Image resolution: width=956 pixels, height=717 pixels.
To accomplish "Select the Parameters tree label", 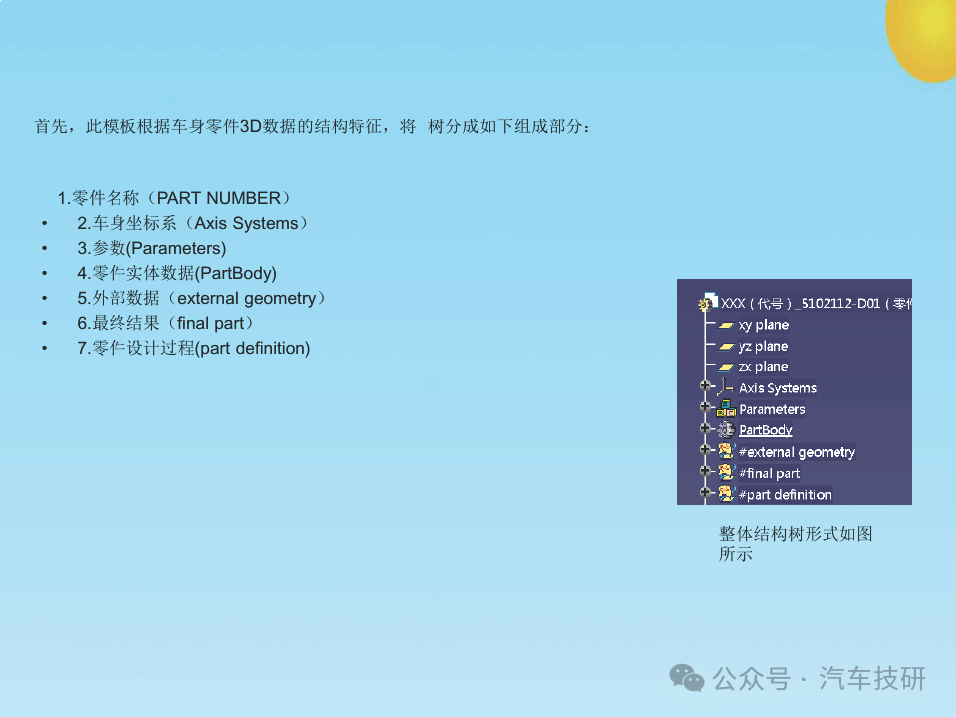I will tap(772, 409).
